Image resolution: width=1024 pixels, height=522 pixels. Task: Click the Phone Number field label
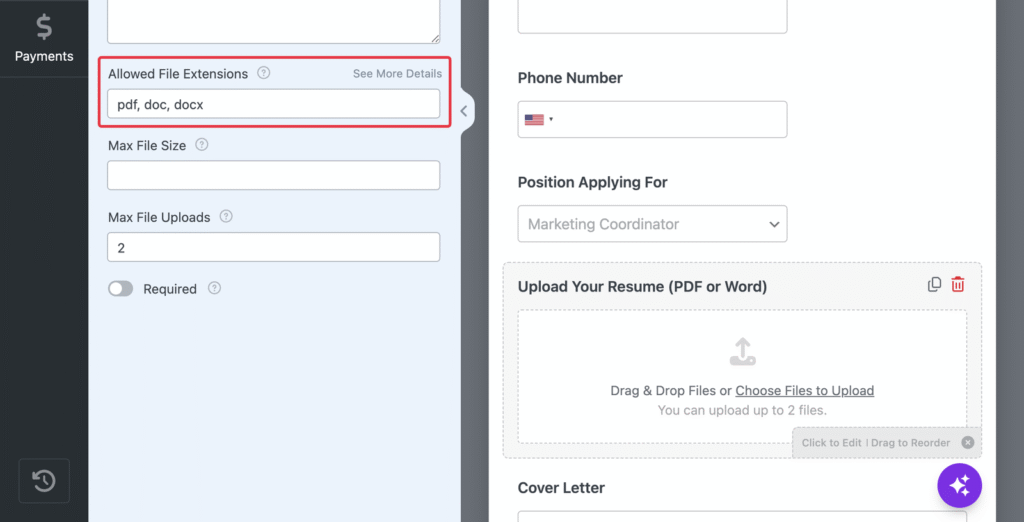coord(570,78)
